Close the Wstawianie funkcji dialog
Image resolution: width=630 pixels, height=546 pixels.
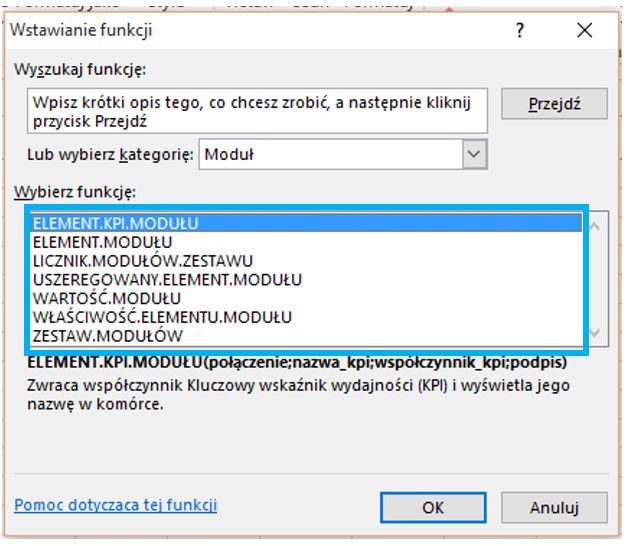click(x=585, y=31)
